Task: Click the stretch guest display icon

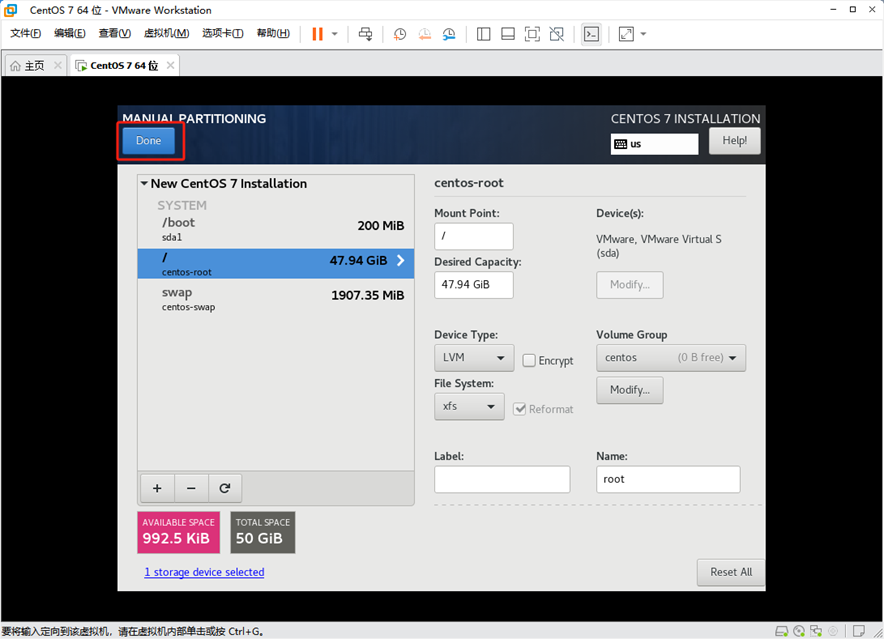Action: pyautogui.click(x=626, y=34)
